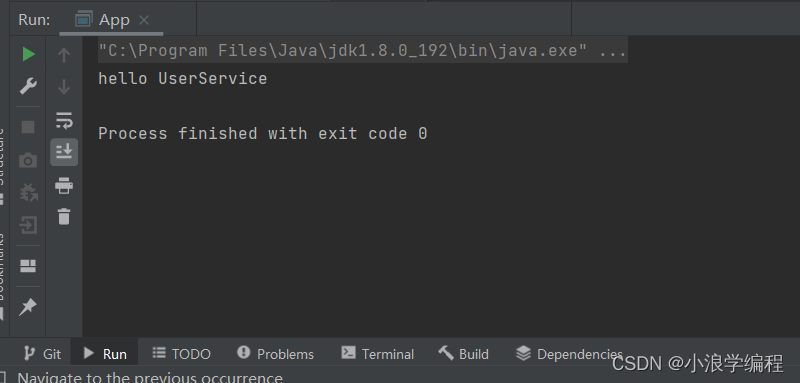Jump down the stack trace with the down arrow
This screenshot has height=383, width=800.
[x=64, y=87]
